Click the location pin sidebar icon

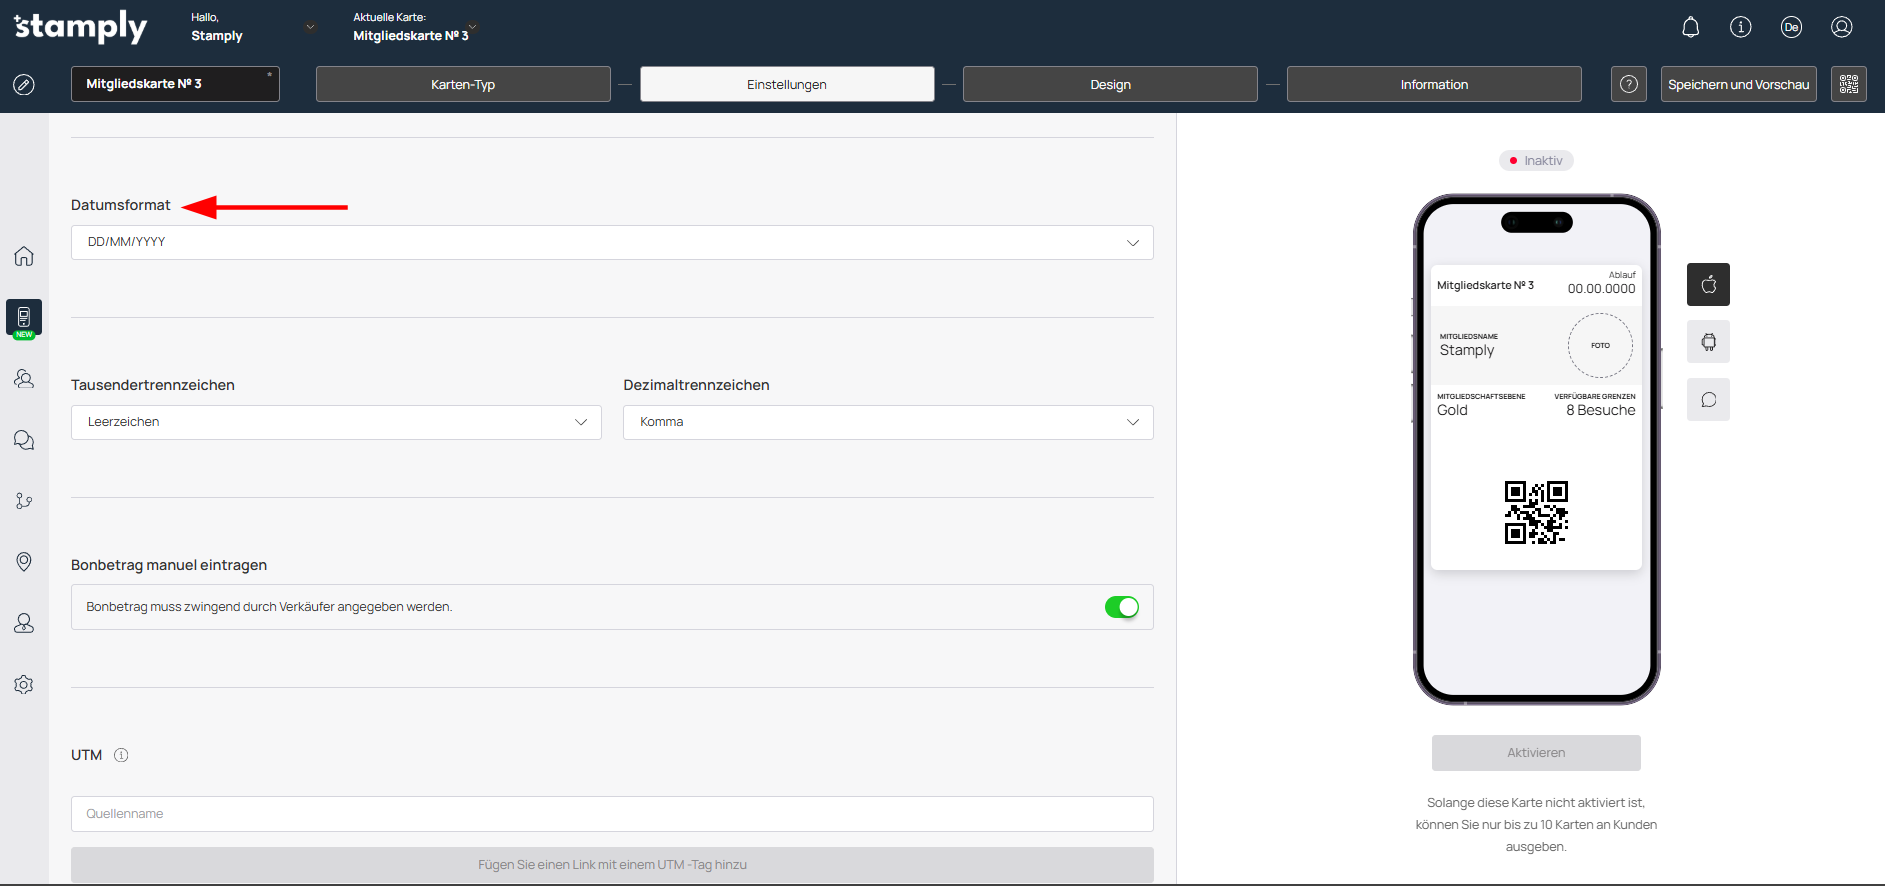point(24,562)
